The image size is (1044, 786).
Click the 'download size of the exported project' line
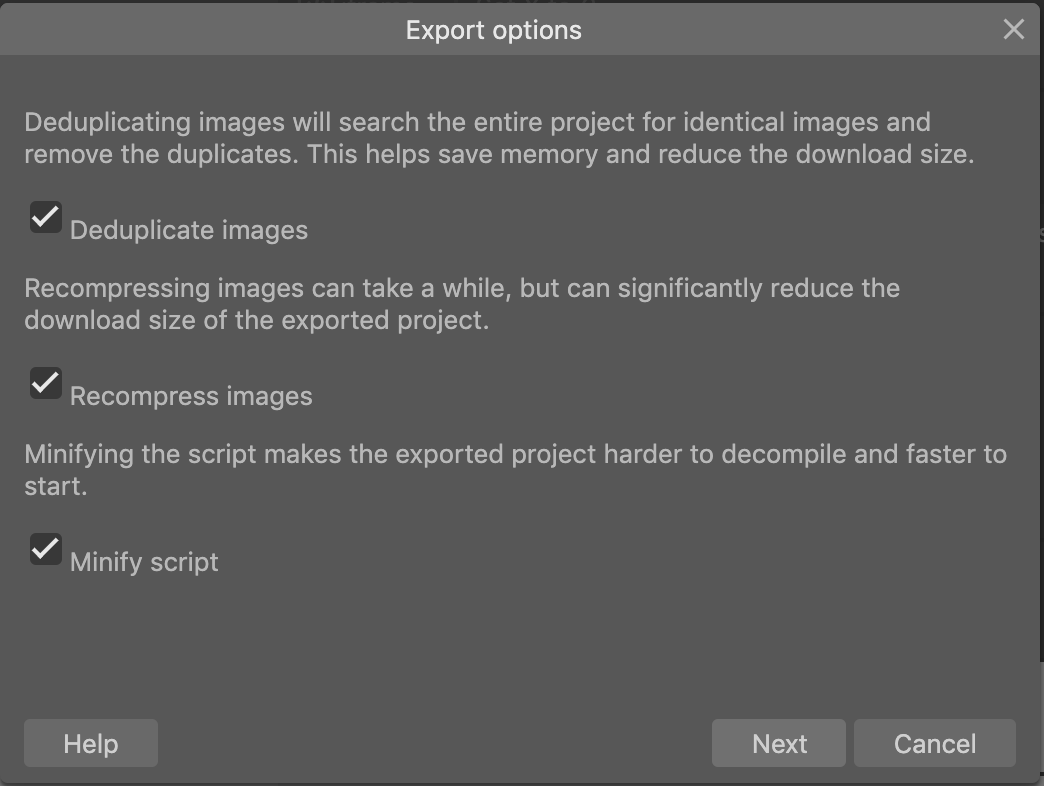coord(256,321)
